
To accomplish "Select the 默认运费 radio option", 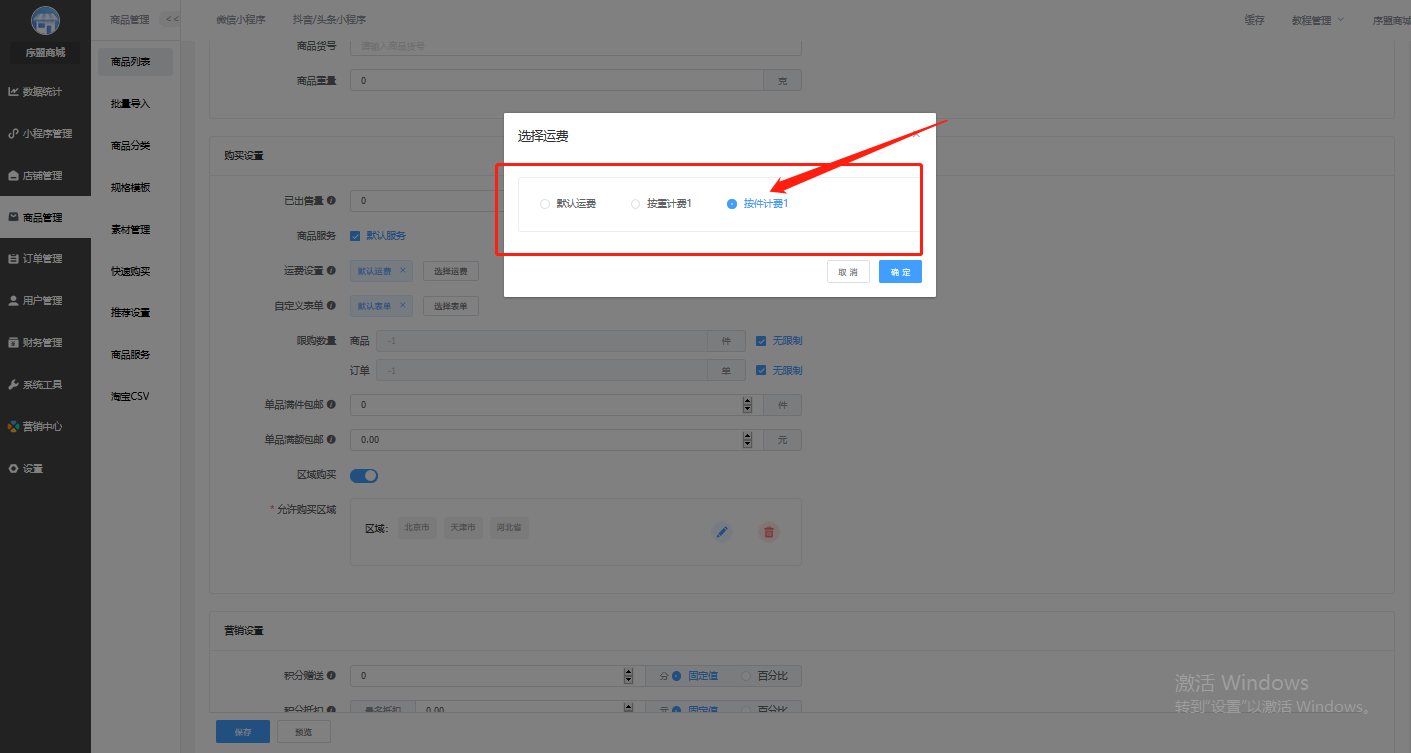I will tap(568, 204).
